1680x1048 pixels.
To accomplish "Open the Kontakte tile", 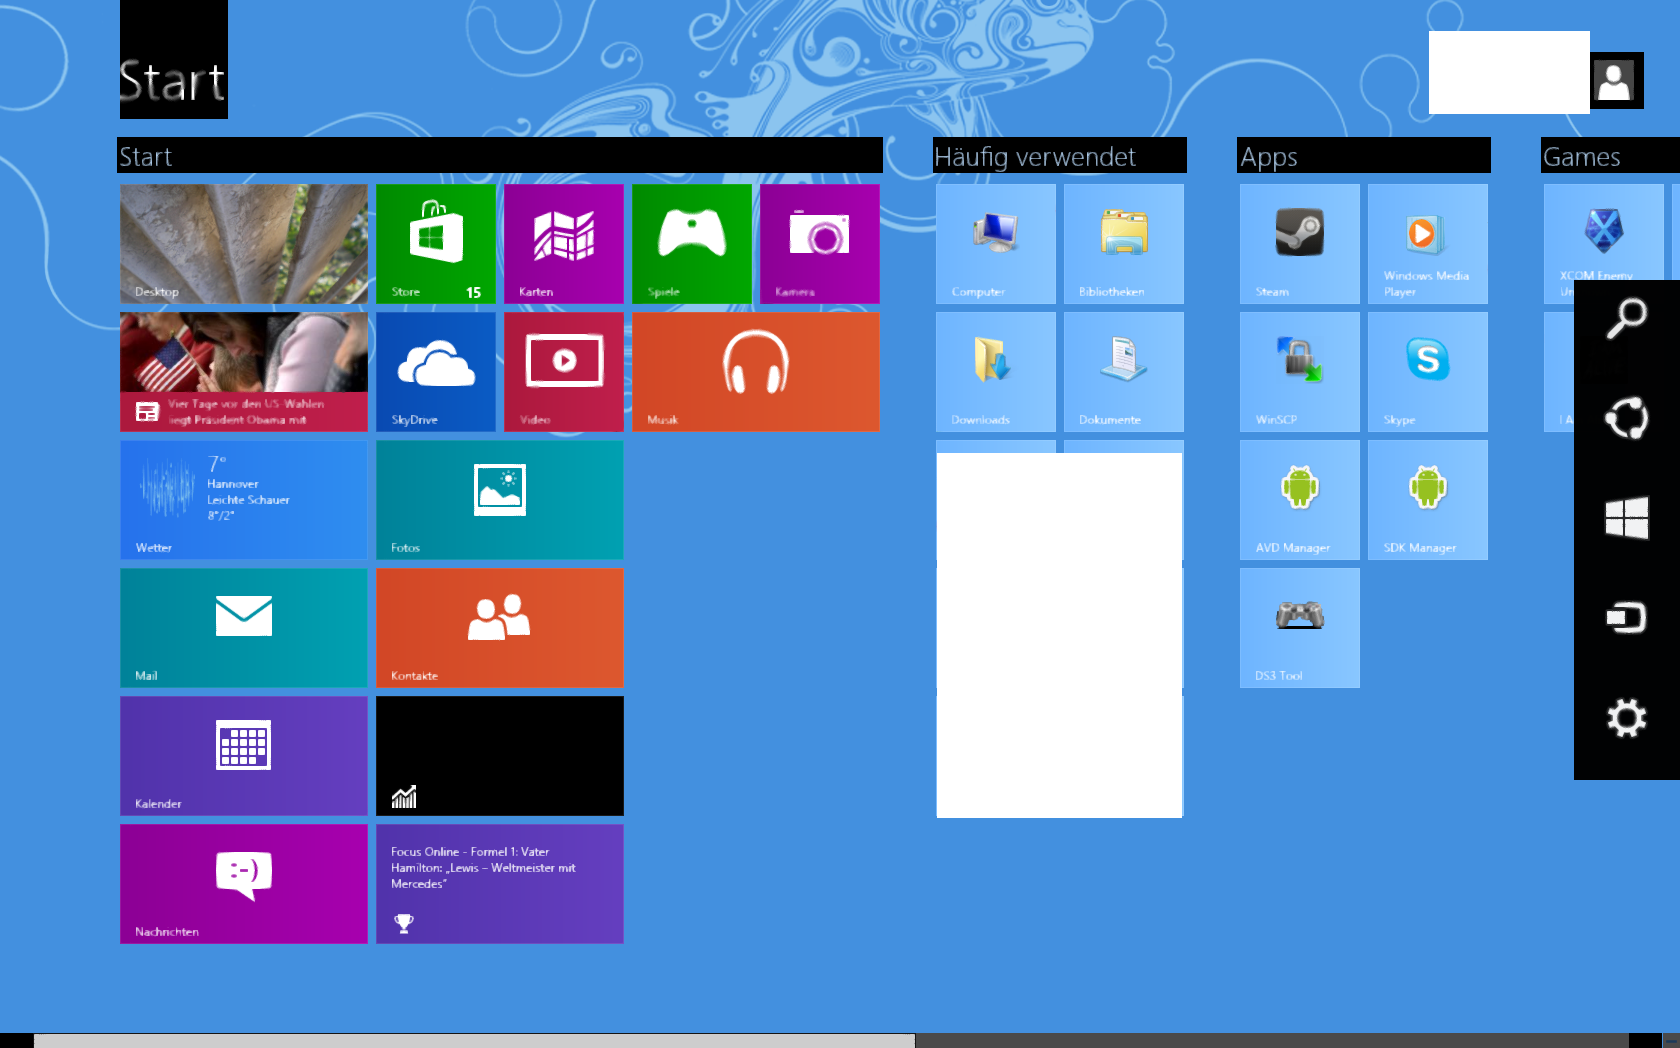I will click(500, 628).
